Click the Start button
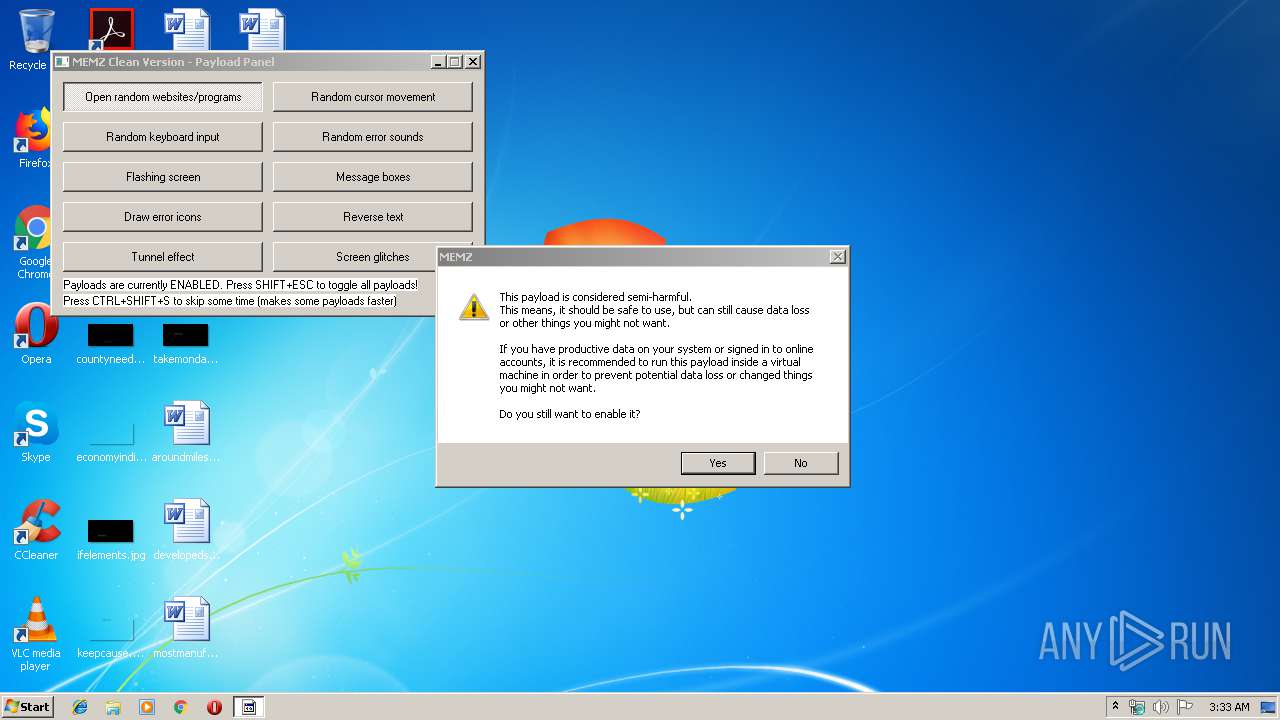1280x720 pixels. pos(27,707)
